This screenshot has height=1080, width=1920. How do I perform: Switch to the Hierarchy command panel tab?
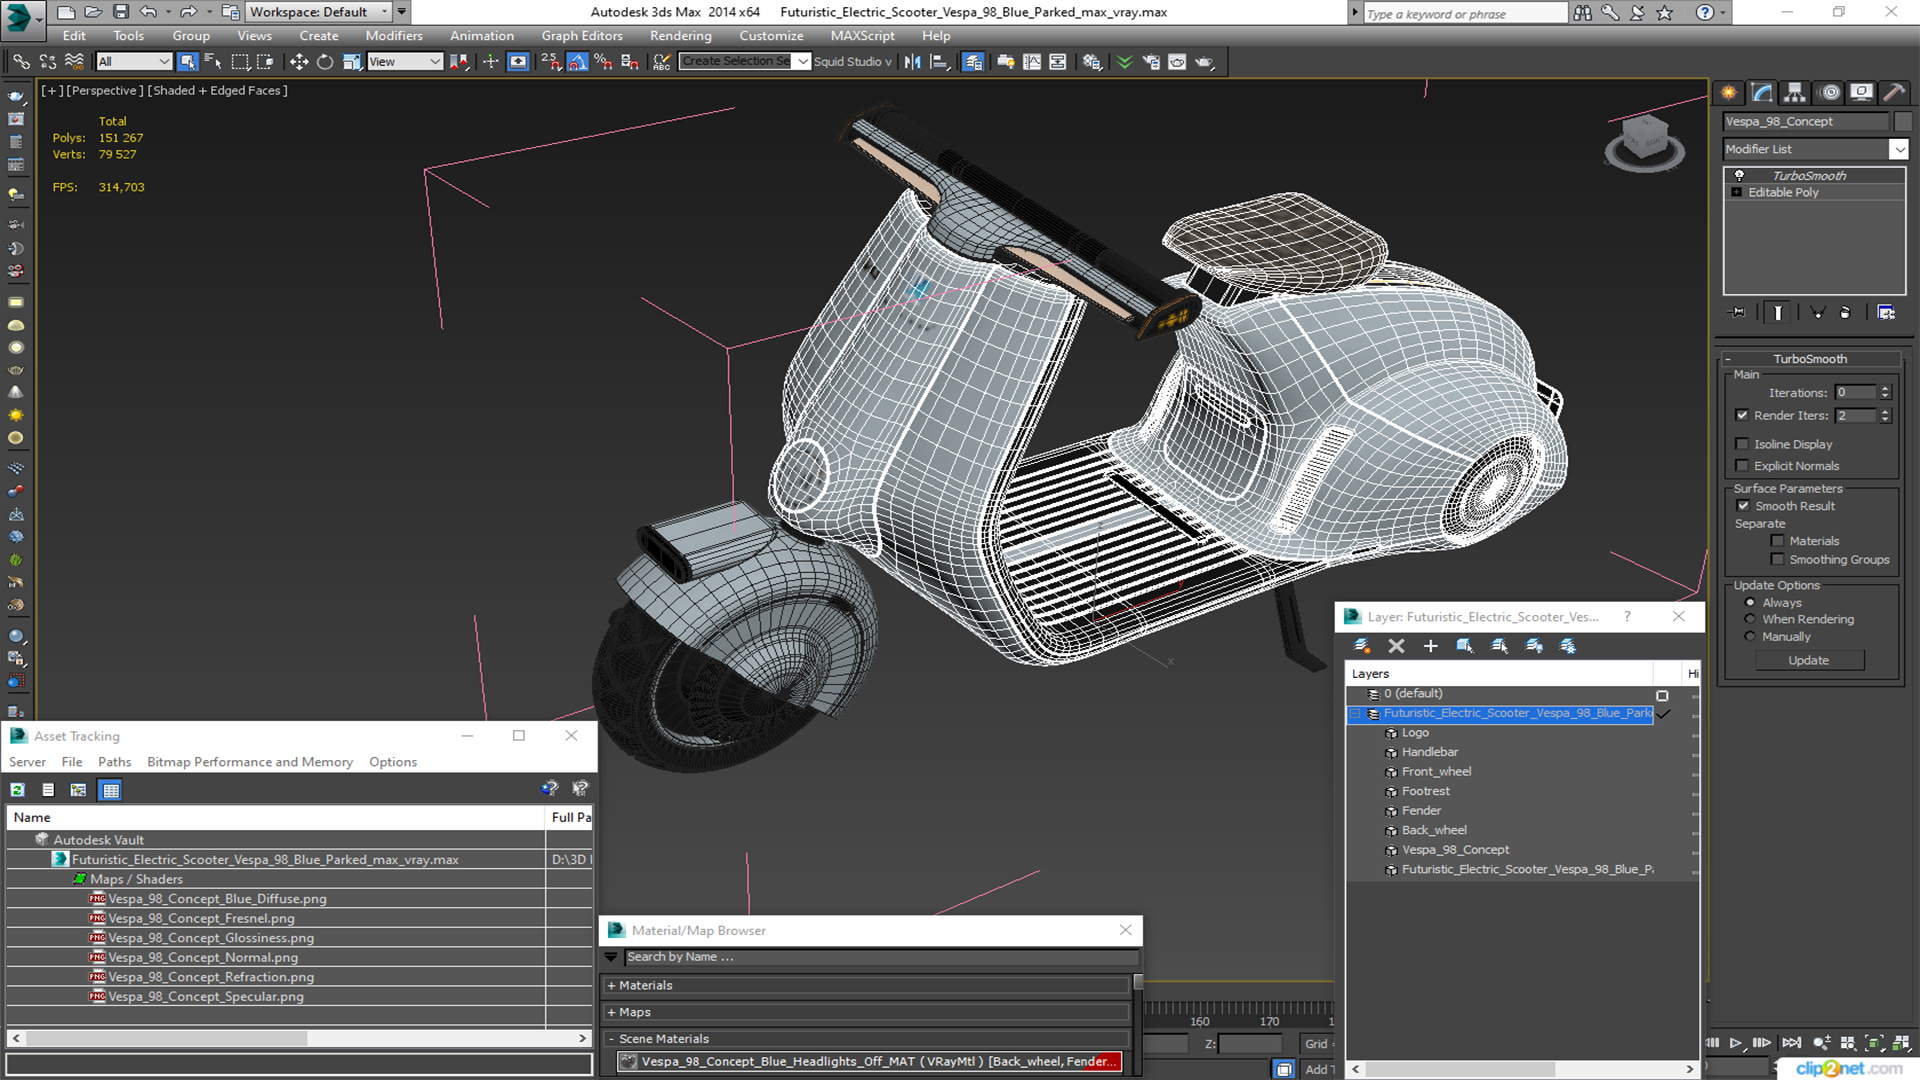point(1795,93)
